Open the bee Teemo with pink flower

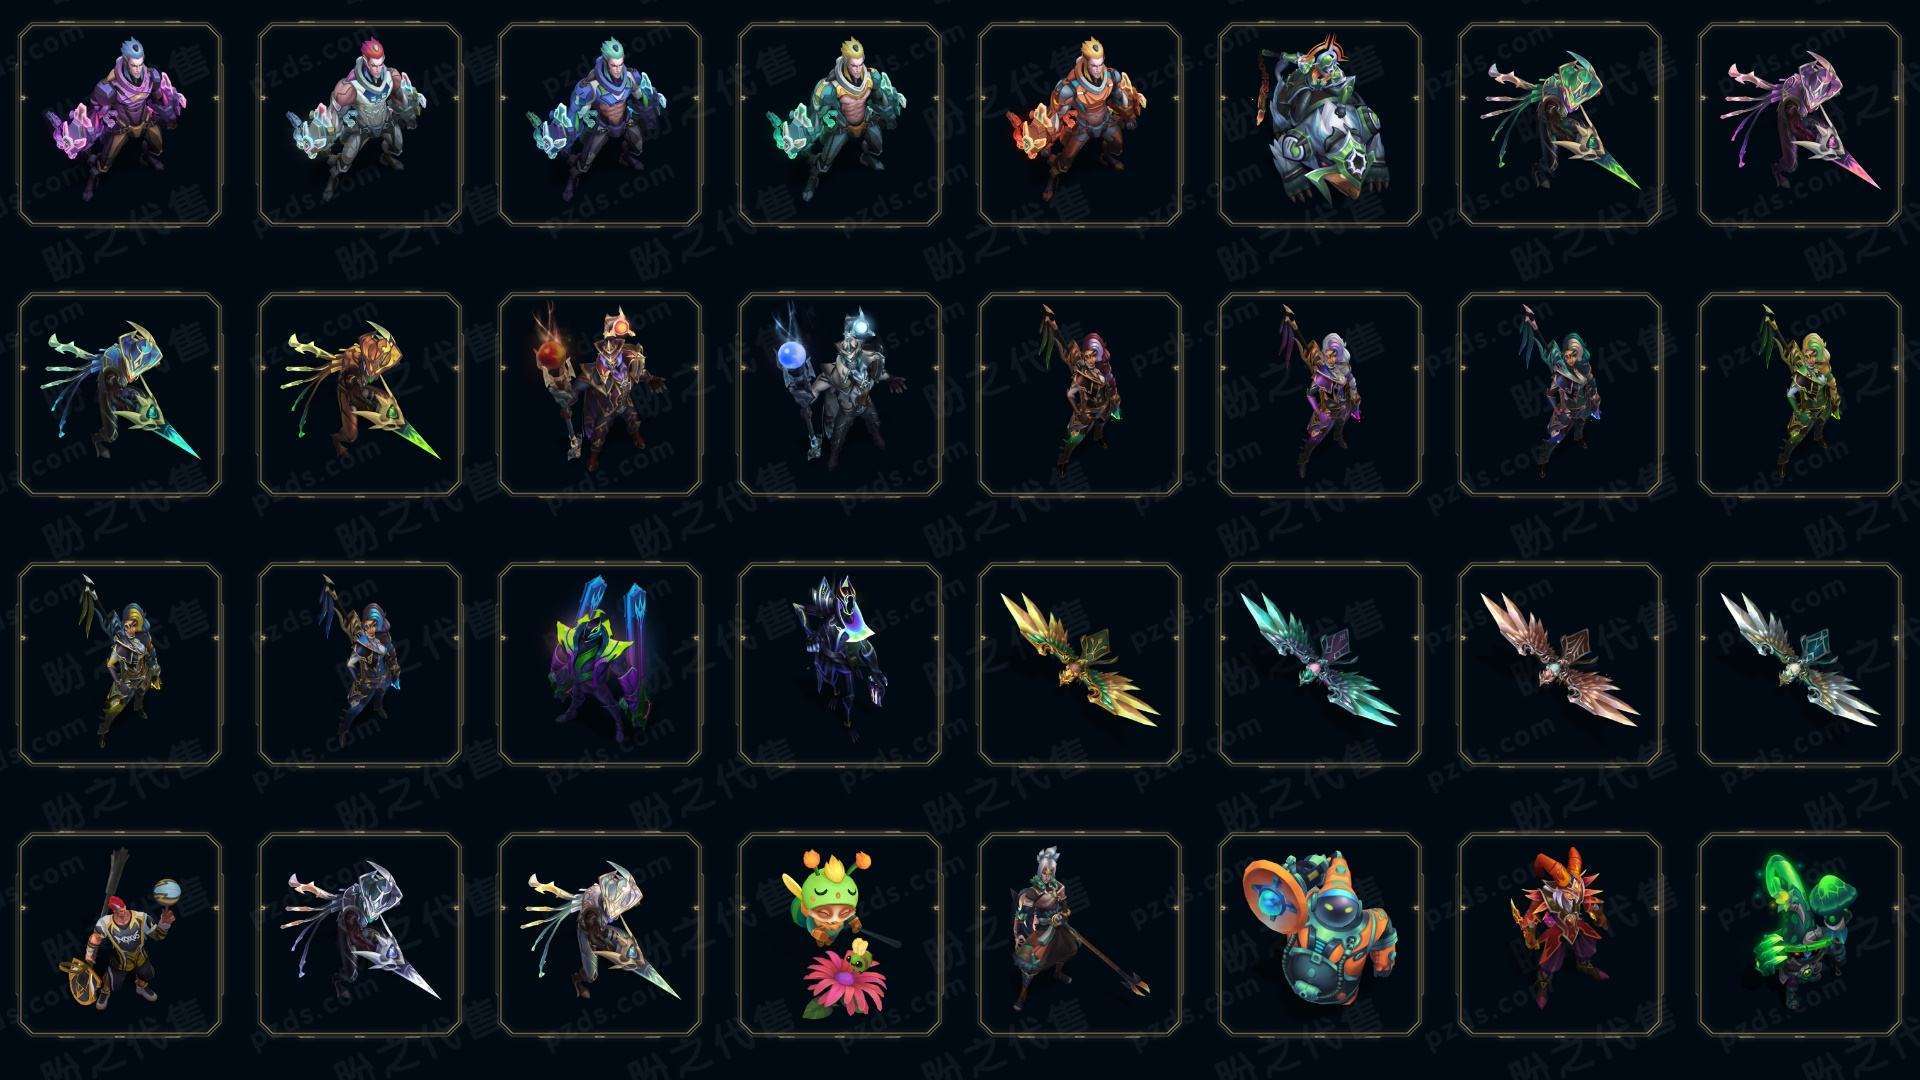[840, 934]
